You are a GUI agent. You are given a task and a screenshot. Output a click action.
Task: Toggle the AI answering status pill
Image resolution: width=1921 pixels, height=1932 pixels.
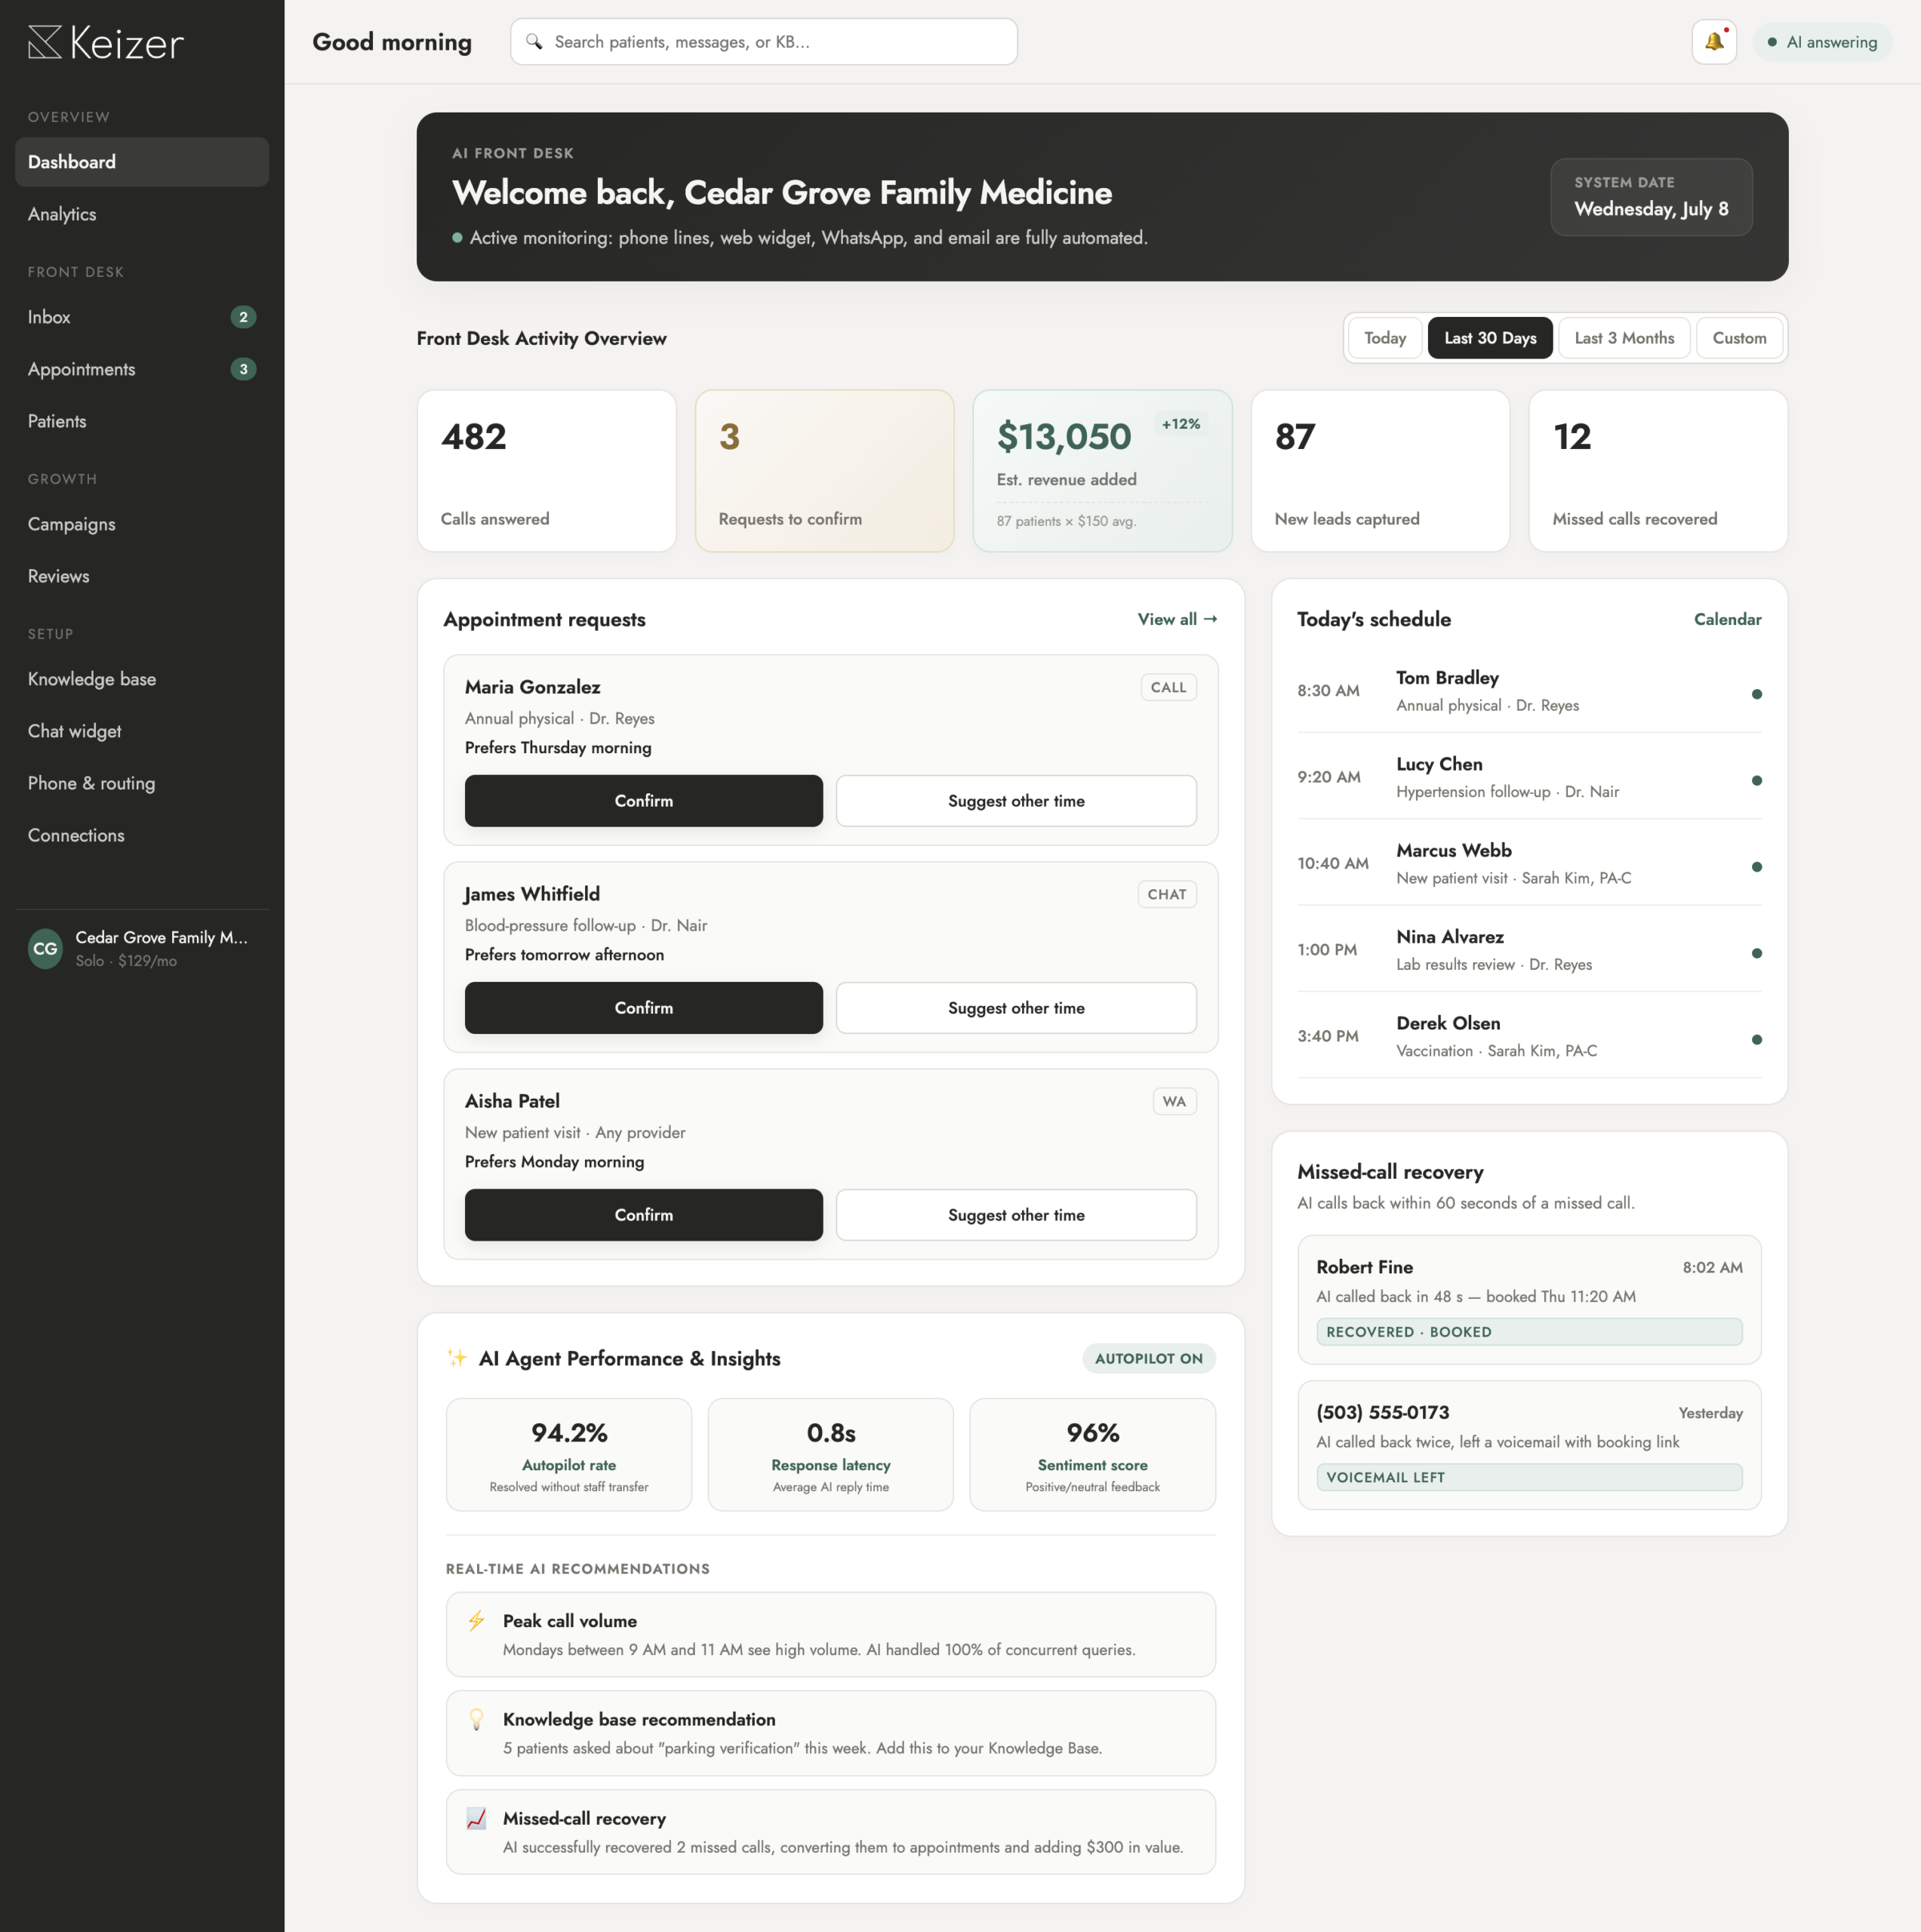tap(1822, 42)
